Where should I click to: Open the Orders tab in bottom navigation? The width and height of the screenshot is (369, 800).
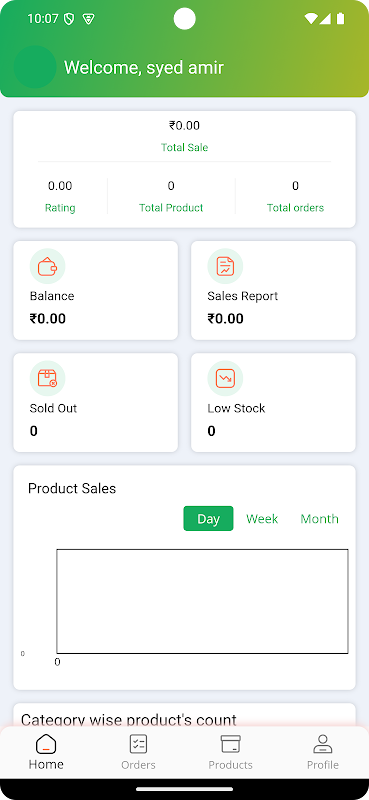[138, 752]
